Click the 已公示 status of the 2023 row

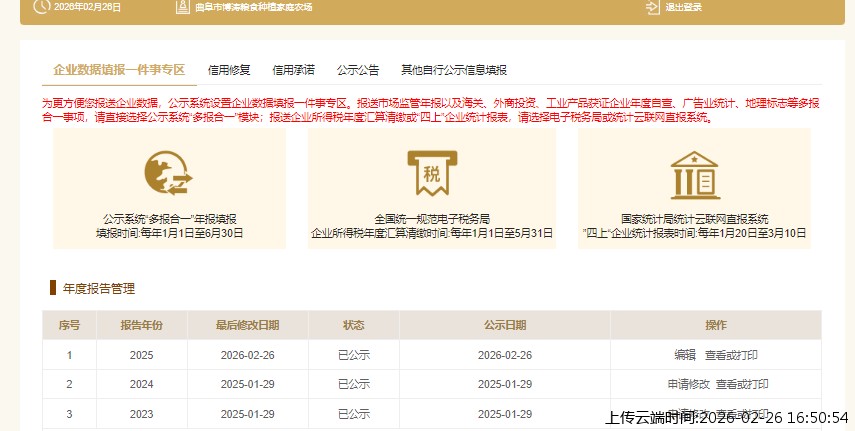tap(354, 414)
